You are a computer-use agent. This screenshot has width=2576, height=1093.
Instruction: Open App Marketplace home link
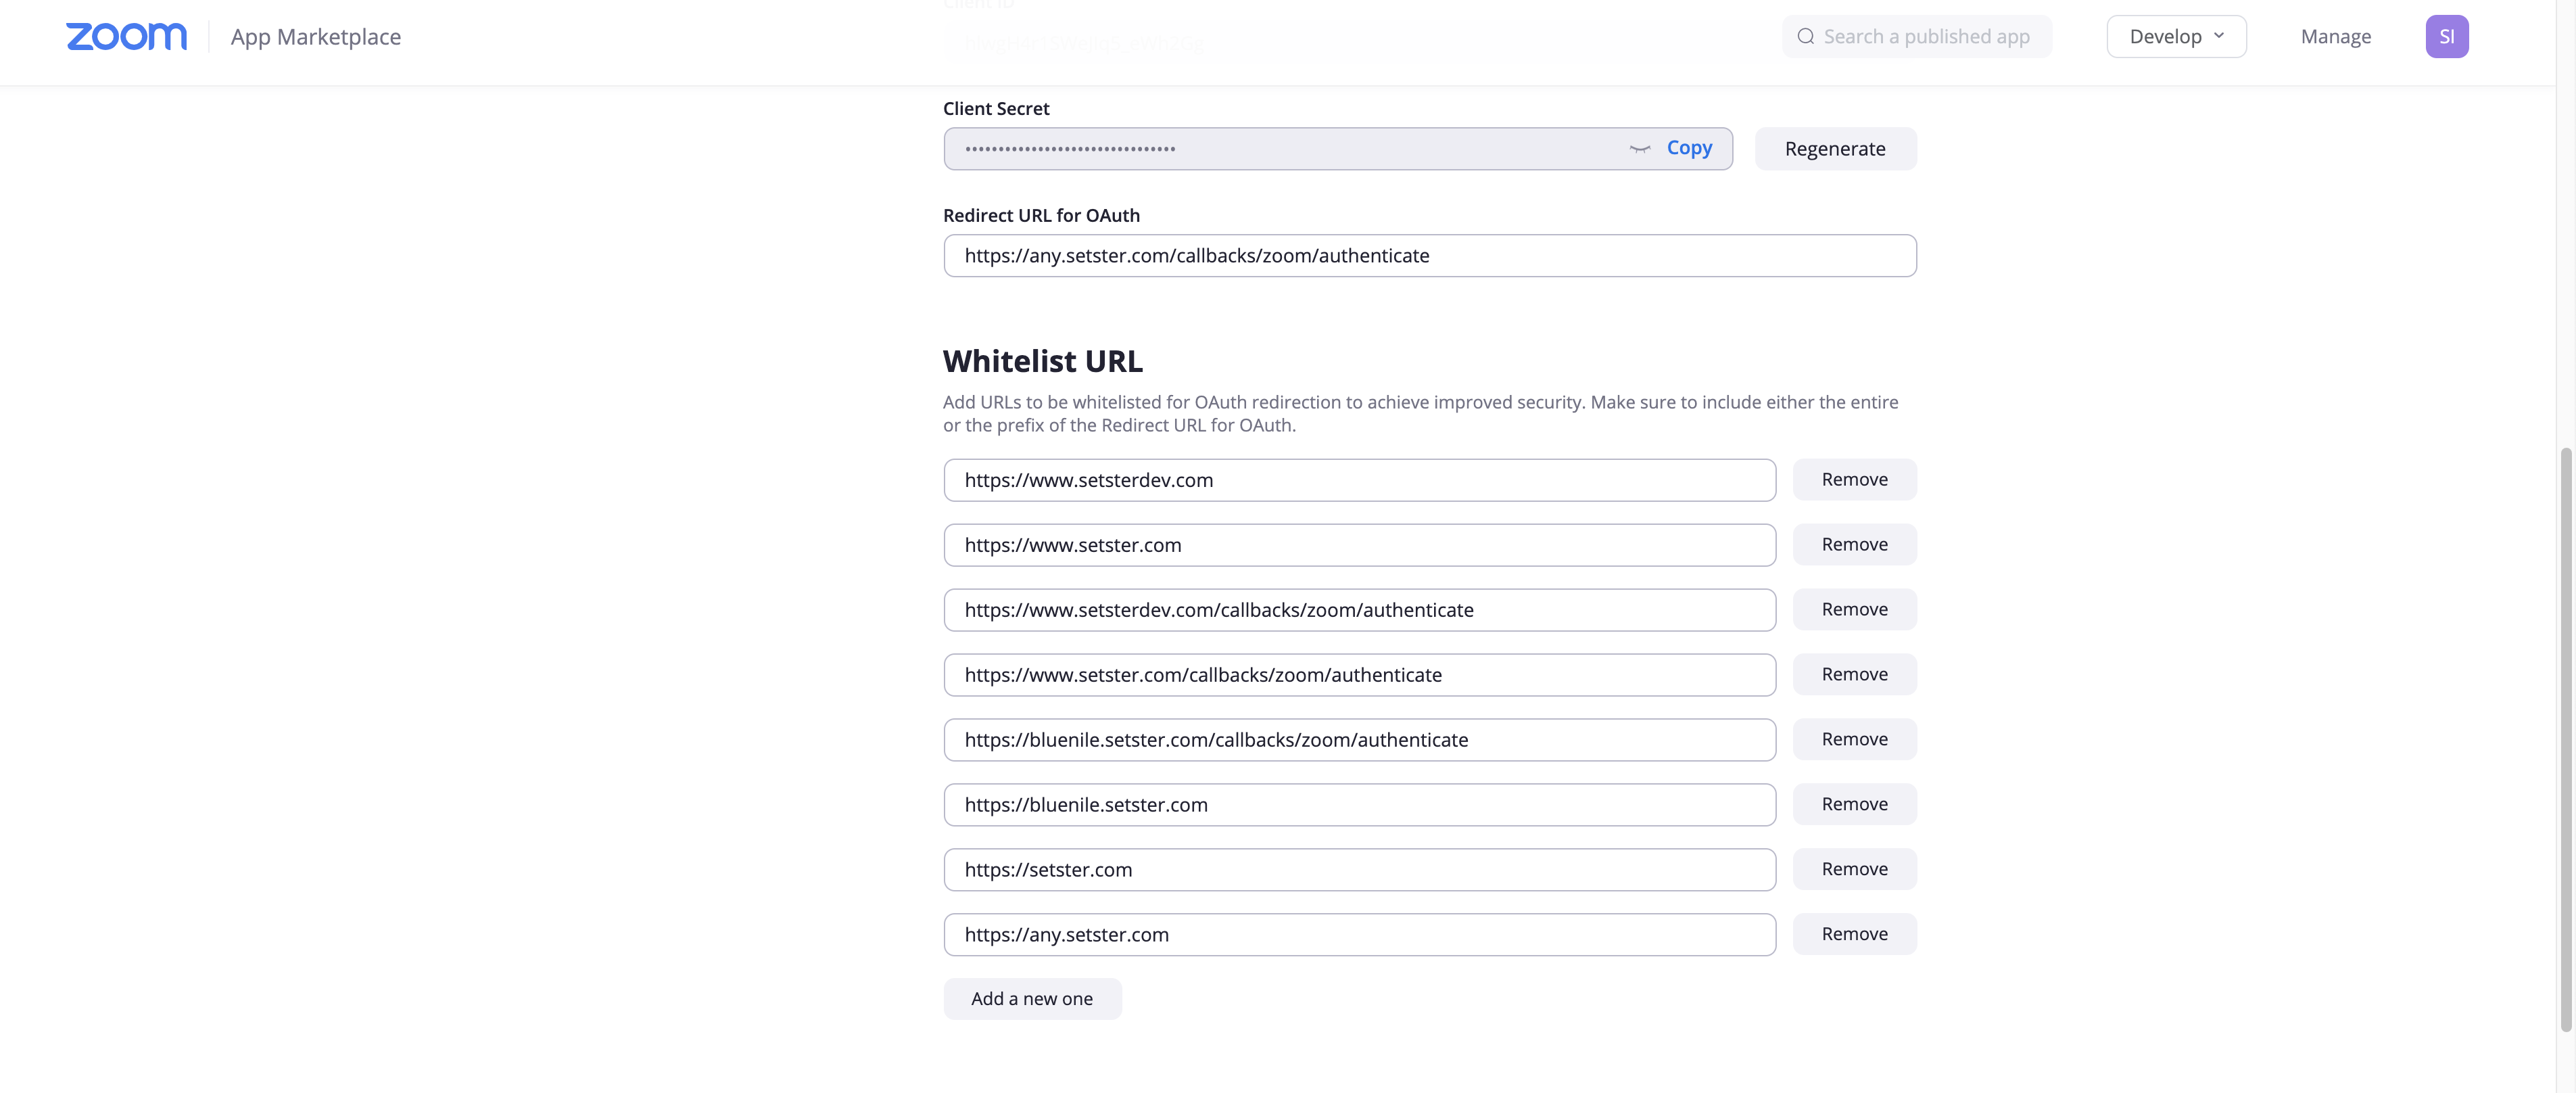point(315,37)
